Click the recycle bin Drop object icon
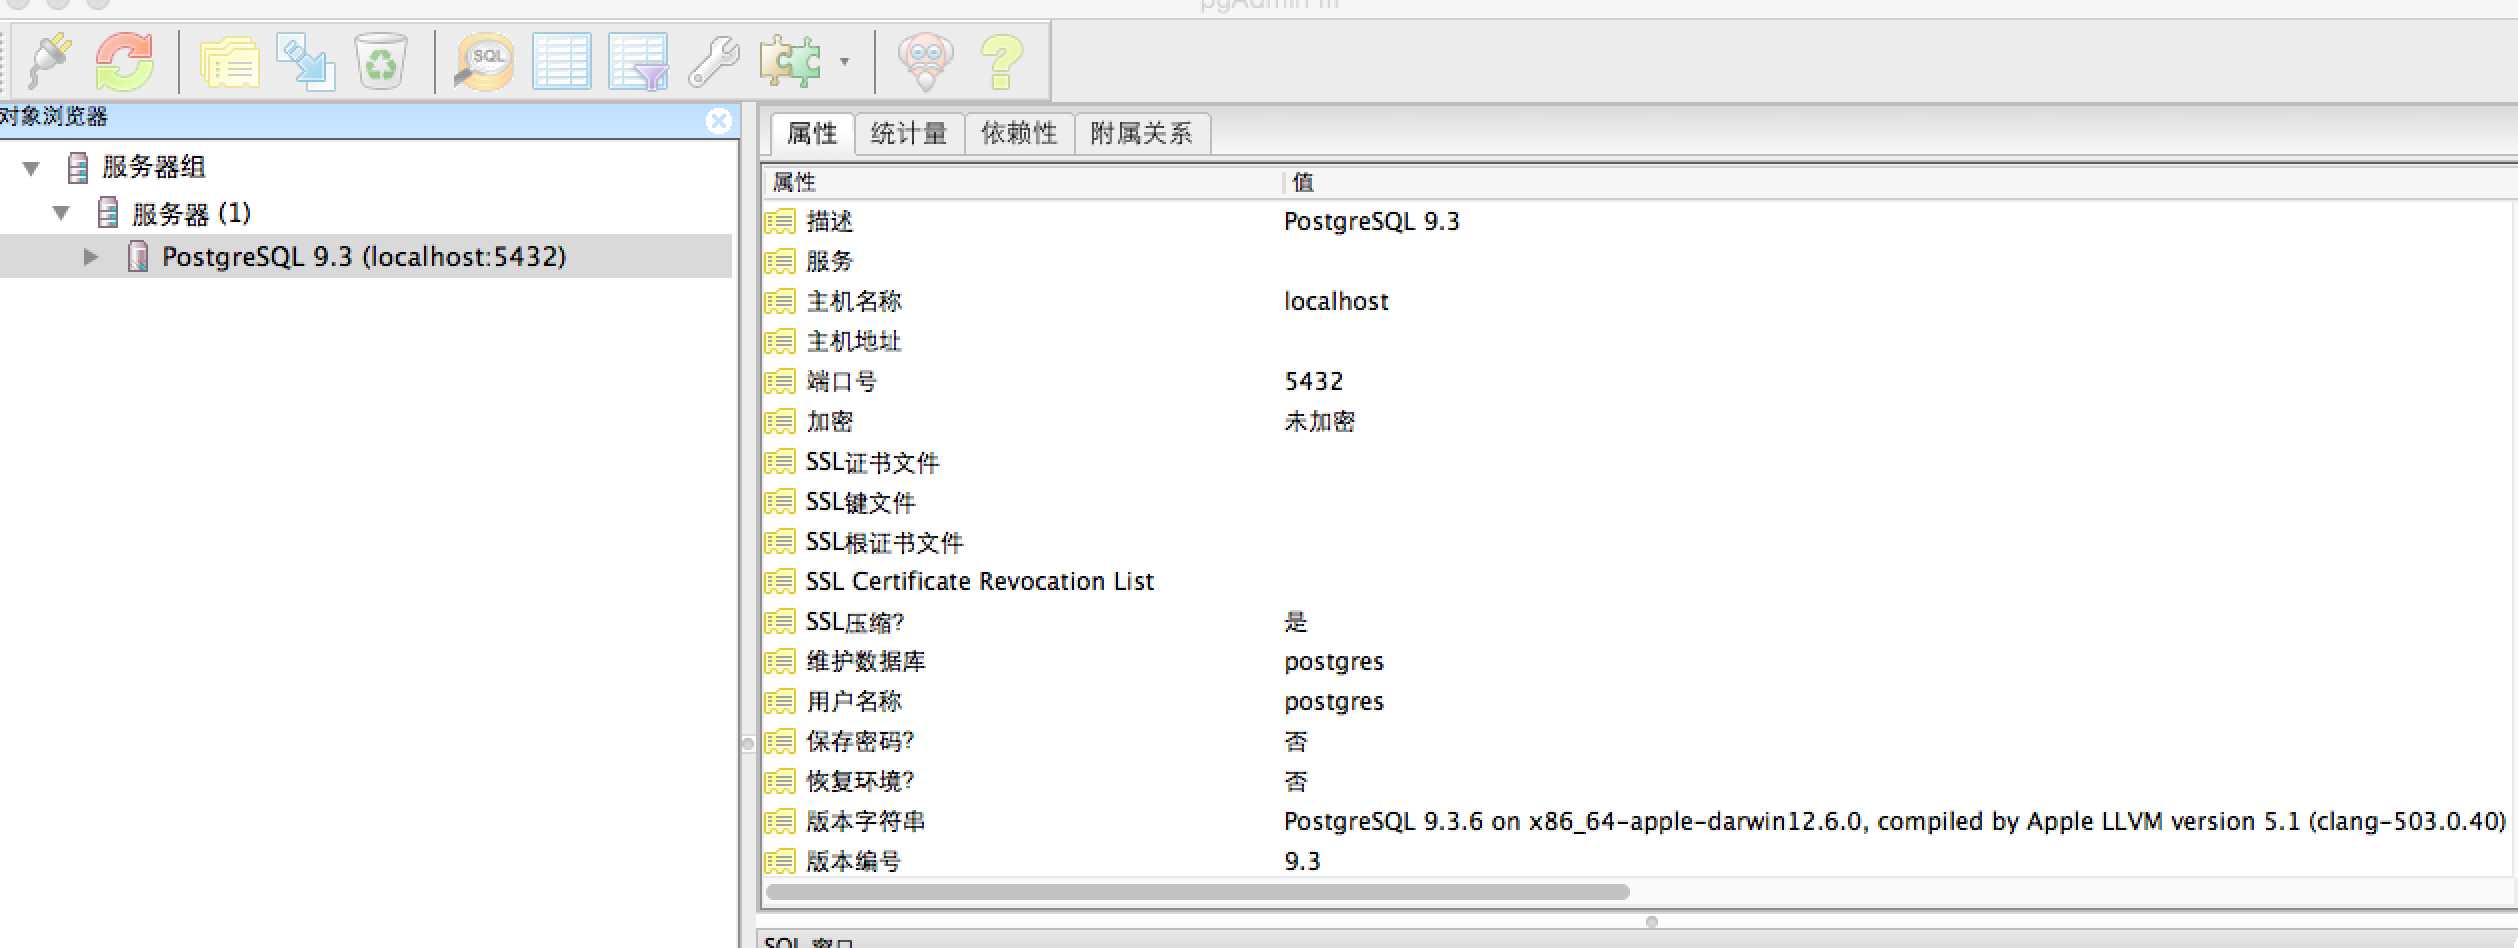 coord(381,61)
